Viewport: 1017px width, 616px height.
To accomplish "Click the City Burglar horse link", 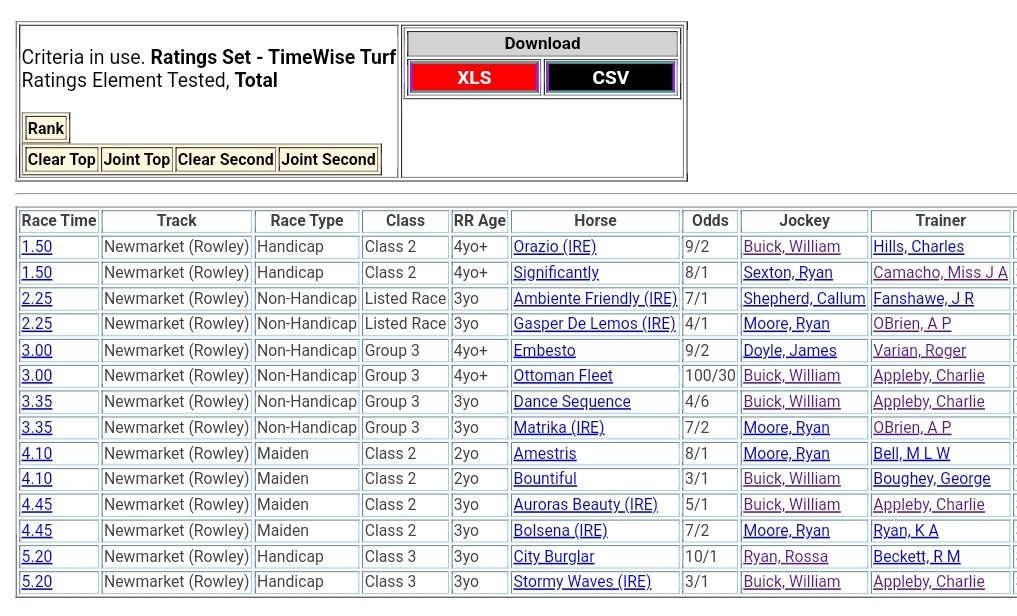I will coord(554,557).
